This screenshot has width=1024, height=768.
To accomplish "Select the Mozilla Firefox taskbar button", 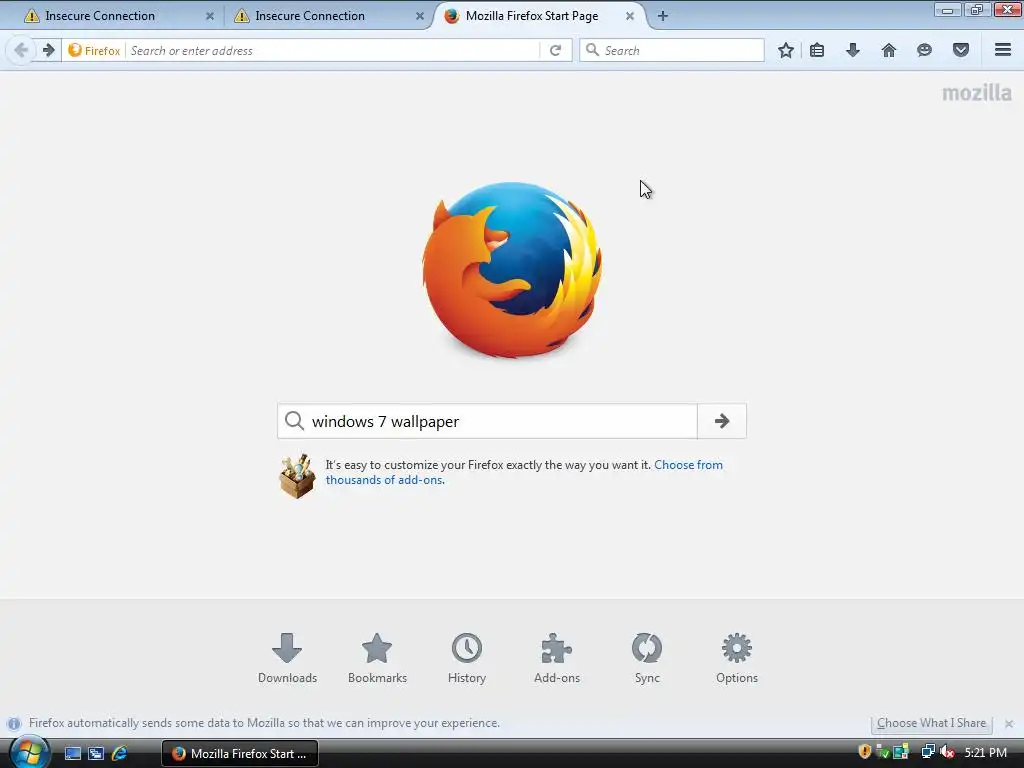I will pyautogui.click(x=240, y=754).
